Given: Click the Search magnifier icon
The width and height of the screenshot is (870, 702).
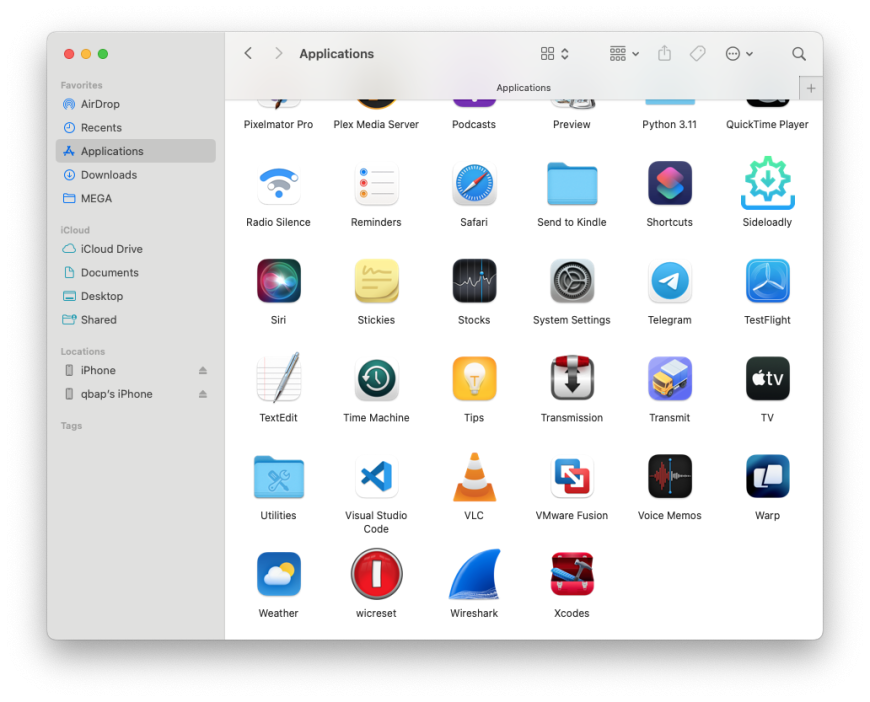Looking at the screenshot, I should (x=799, y=53).
